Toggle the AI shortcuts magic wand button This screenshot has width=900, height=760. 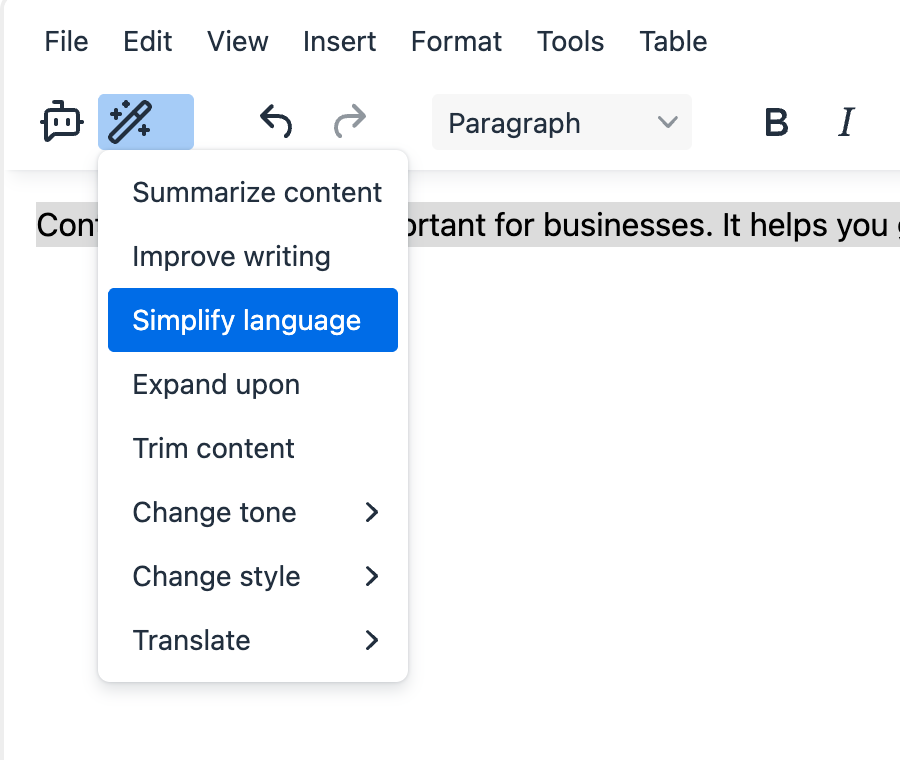pyautogui.click(x=146, y=122)
